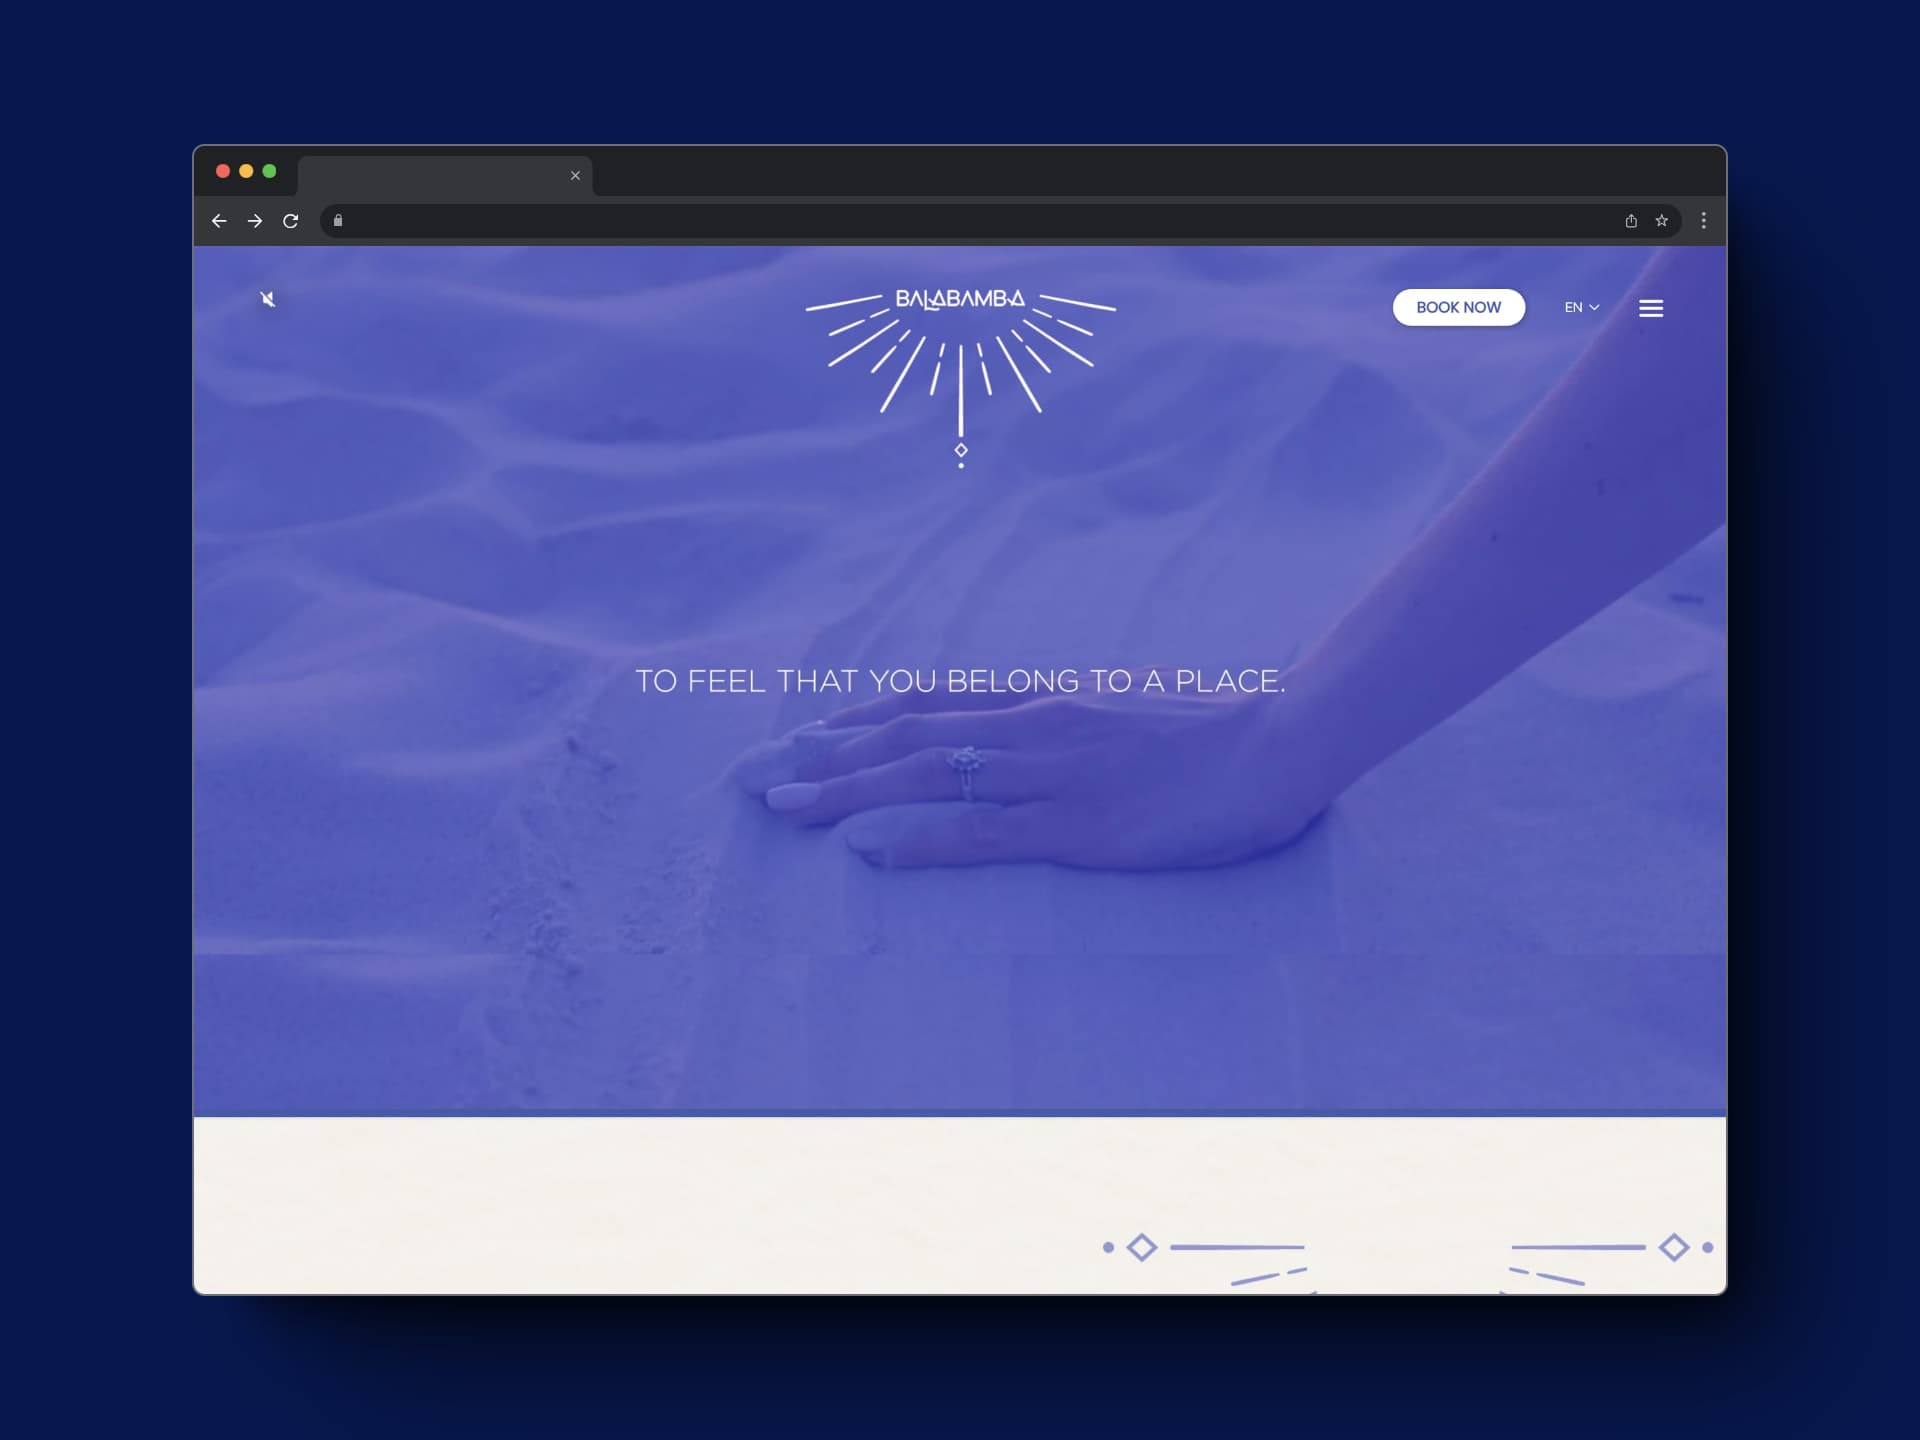The width and height of the screenshot is (1920, 1440).
Task: Open the browser three-dot menu
Action: 1704,221
